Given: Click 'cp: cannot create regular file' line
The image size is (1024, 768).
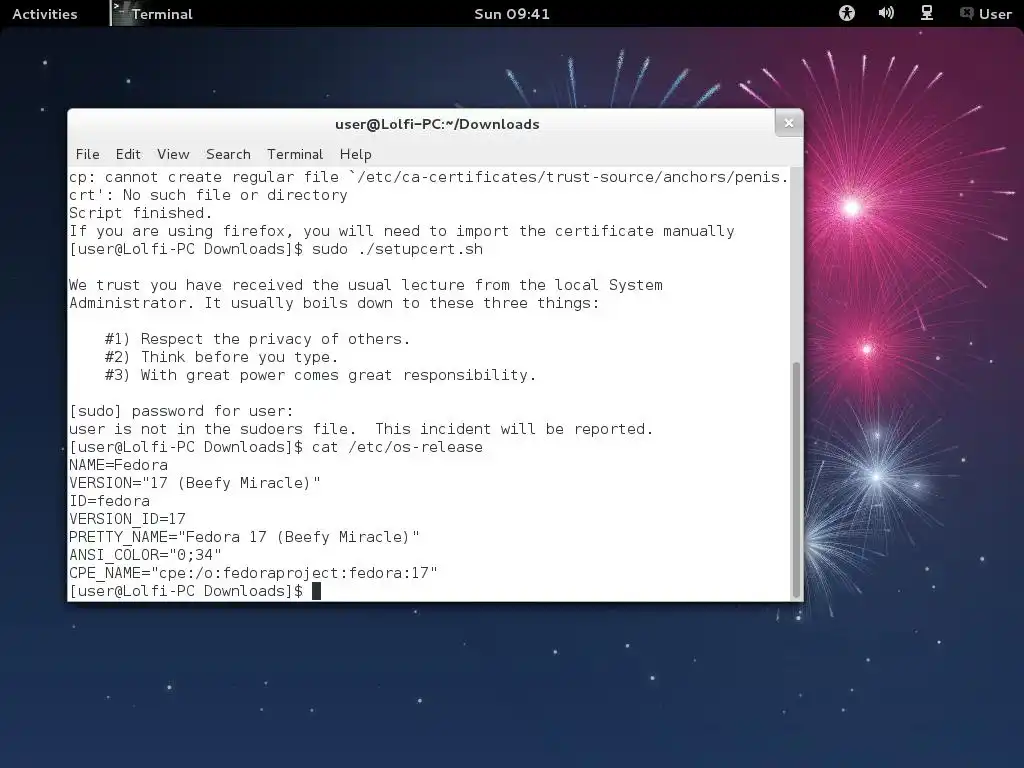Looking at the screenshot, I should click(x=428, y=177).
